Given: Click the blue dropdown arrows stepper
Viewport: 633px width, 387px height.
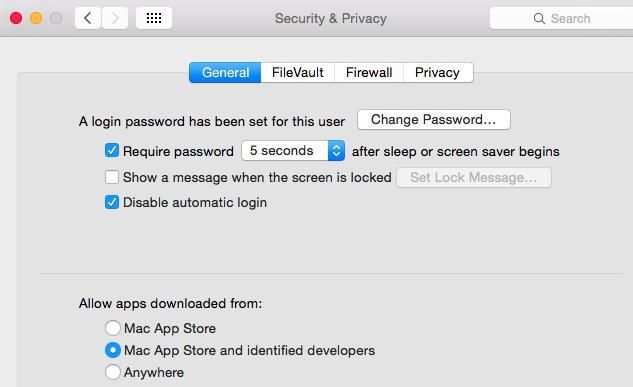Looking at the screenshot, I should pyautogui.click(x=336, y=151).
